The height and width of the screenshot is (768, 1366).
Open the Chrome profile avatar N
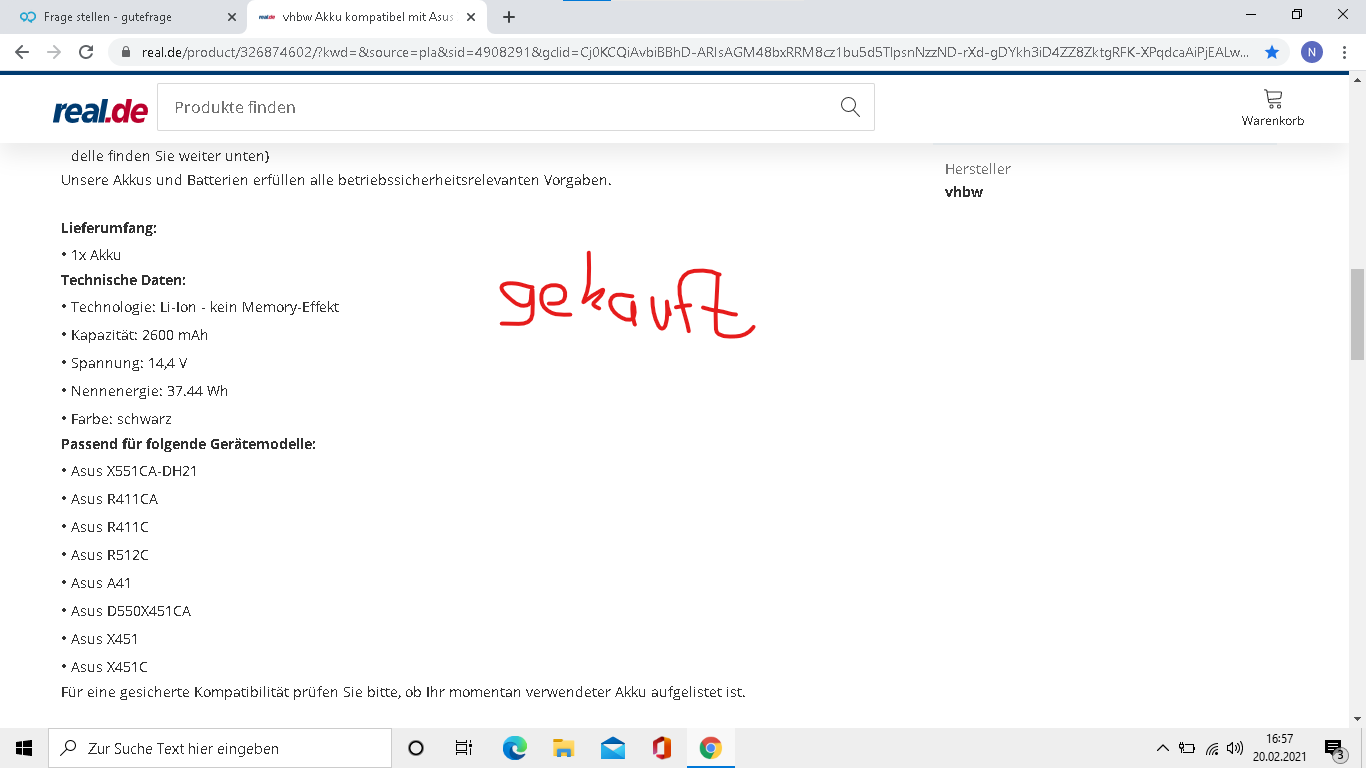pos(1312,52)
